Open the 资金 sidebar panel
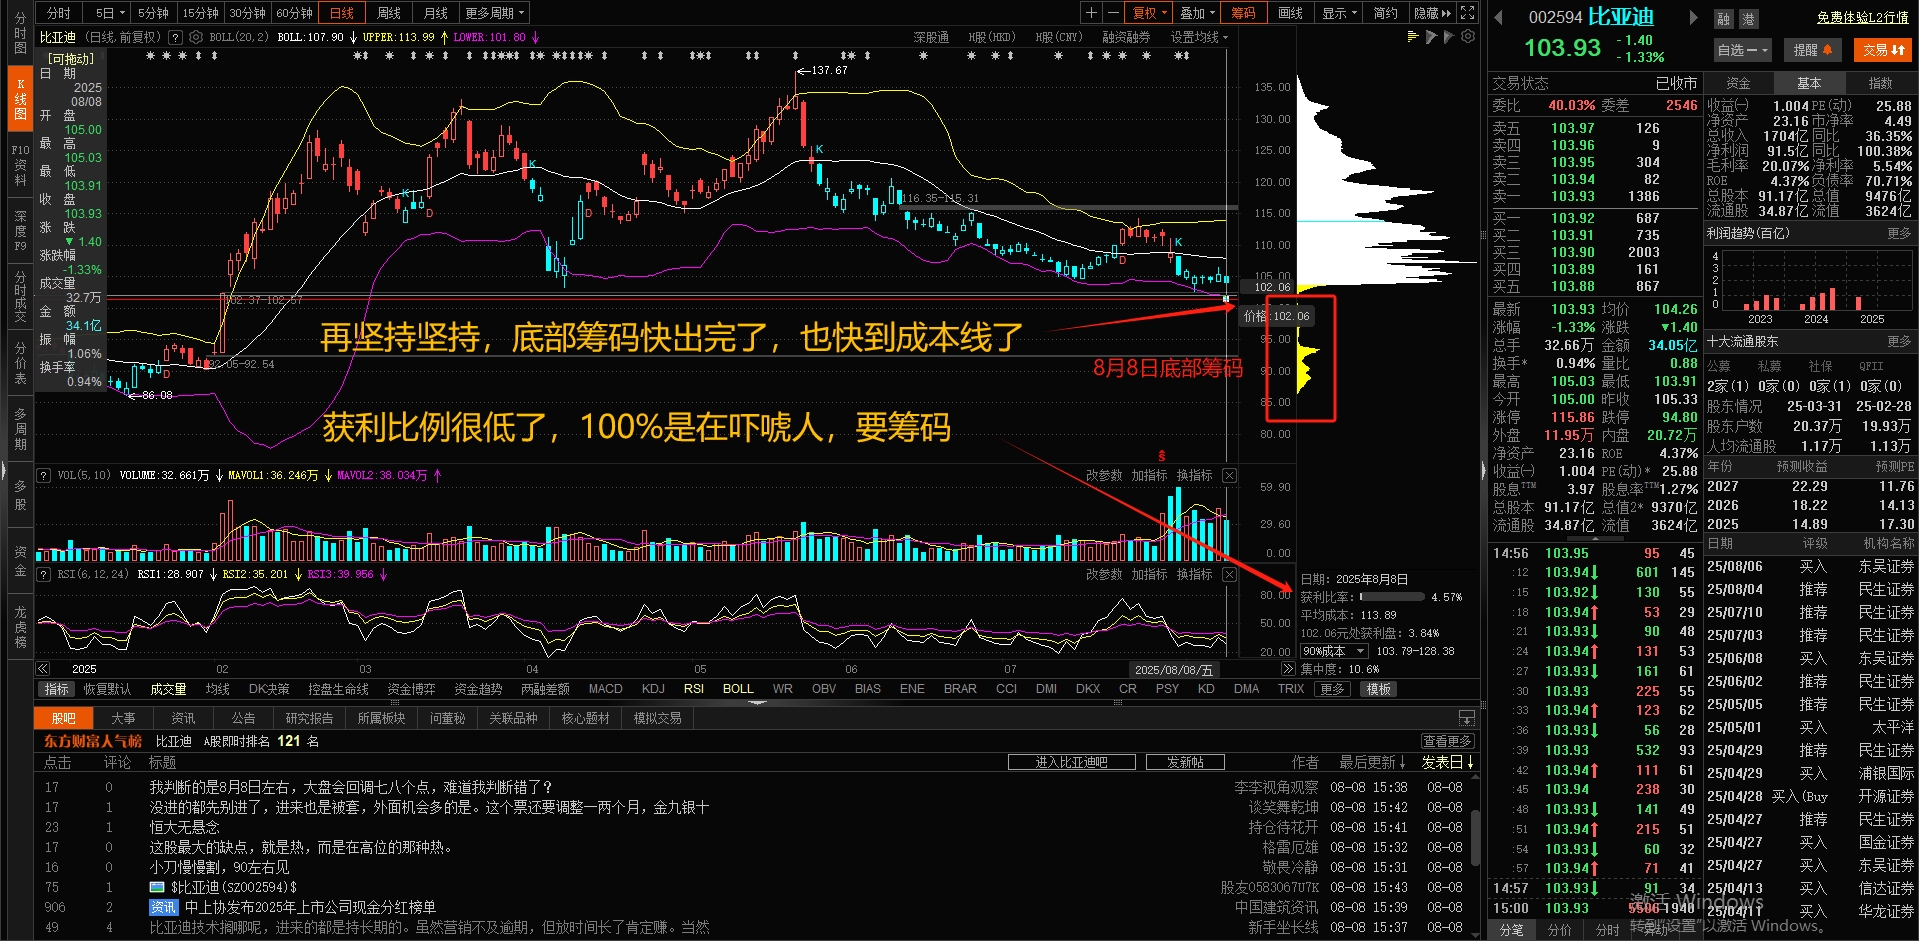The image size is (1919, 941). pyautogui.click(x=20, y=560)
